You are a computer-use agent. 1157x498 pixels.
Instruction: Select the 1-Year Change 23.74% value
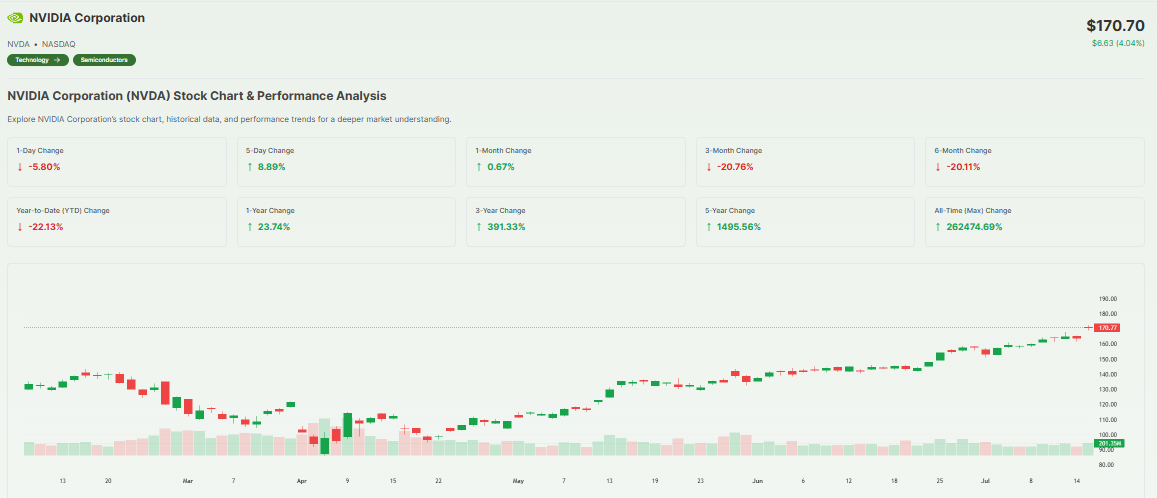tap(274, 226)
